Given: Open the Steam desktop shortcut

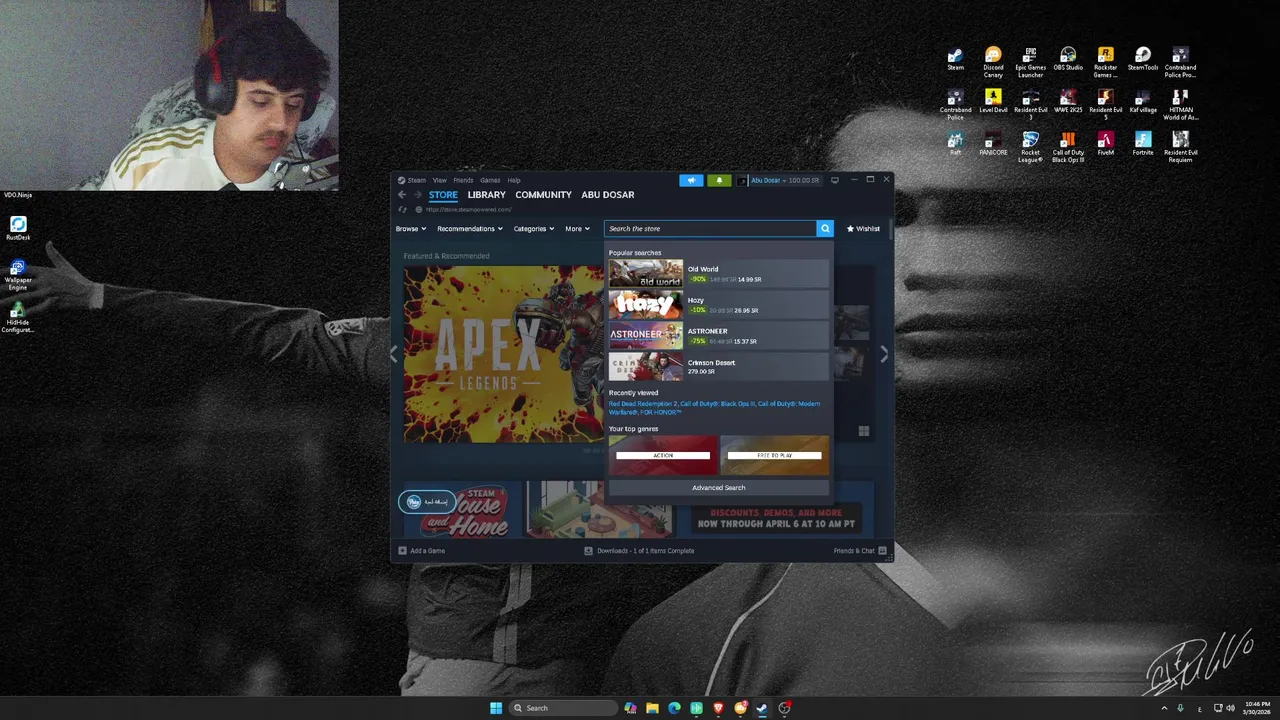Looking at the screenshot, I should point(956,59).
